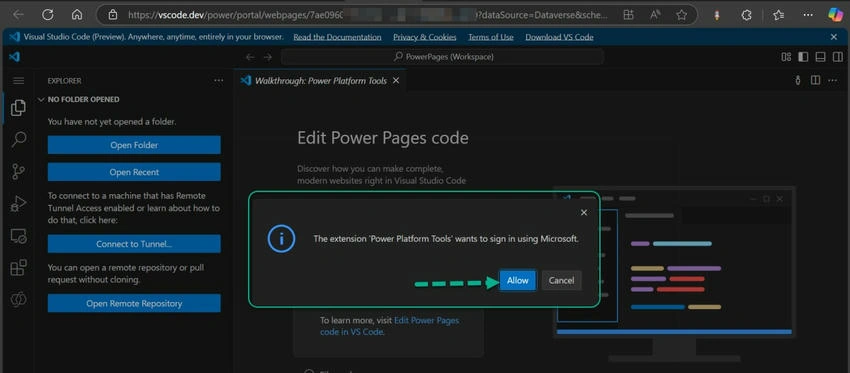Viewport: 850px width, 373px height.
Task: Click the Open Recent button
Action: [x=134, y=172]
